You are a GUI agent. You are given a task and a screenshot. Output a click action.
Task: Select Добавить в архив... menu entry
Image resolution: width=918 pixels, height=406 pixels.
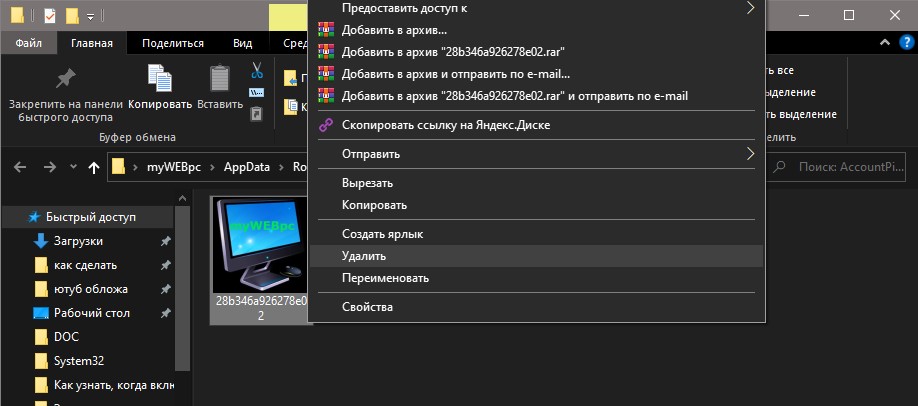[536, 29]
